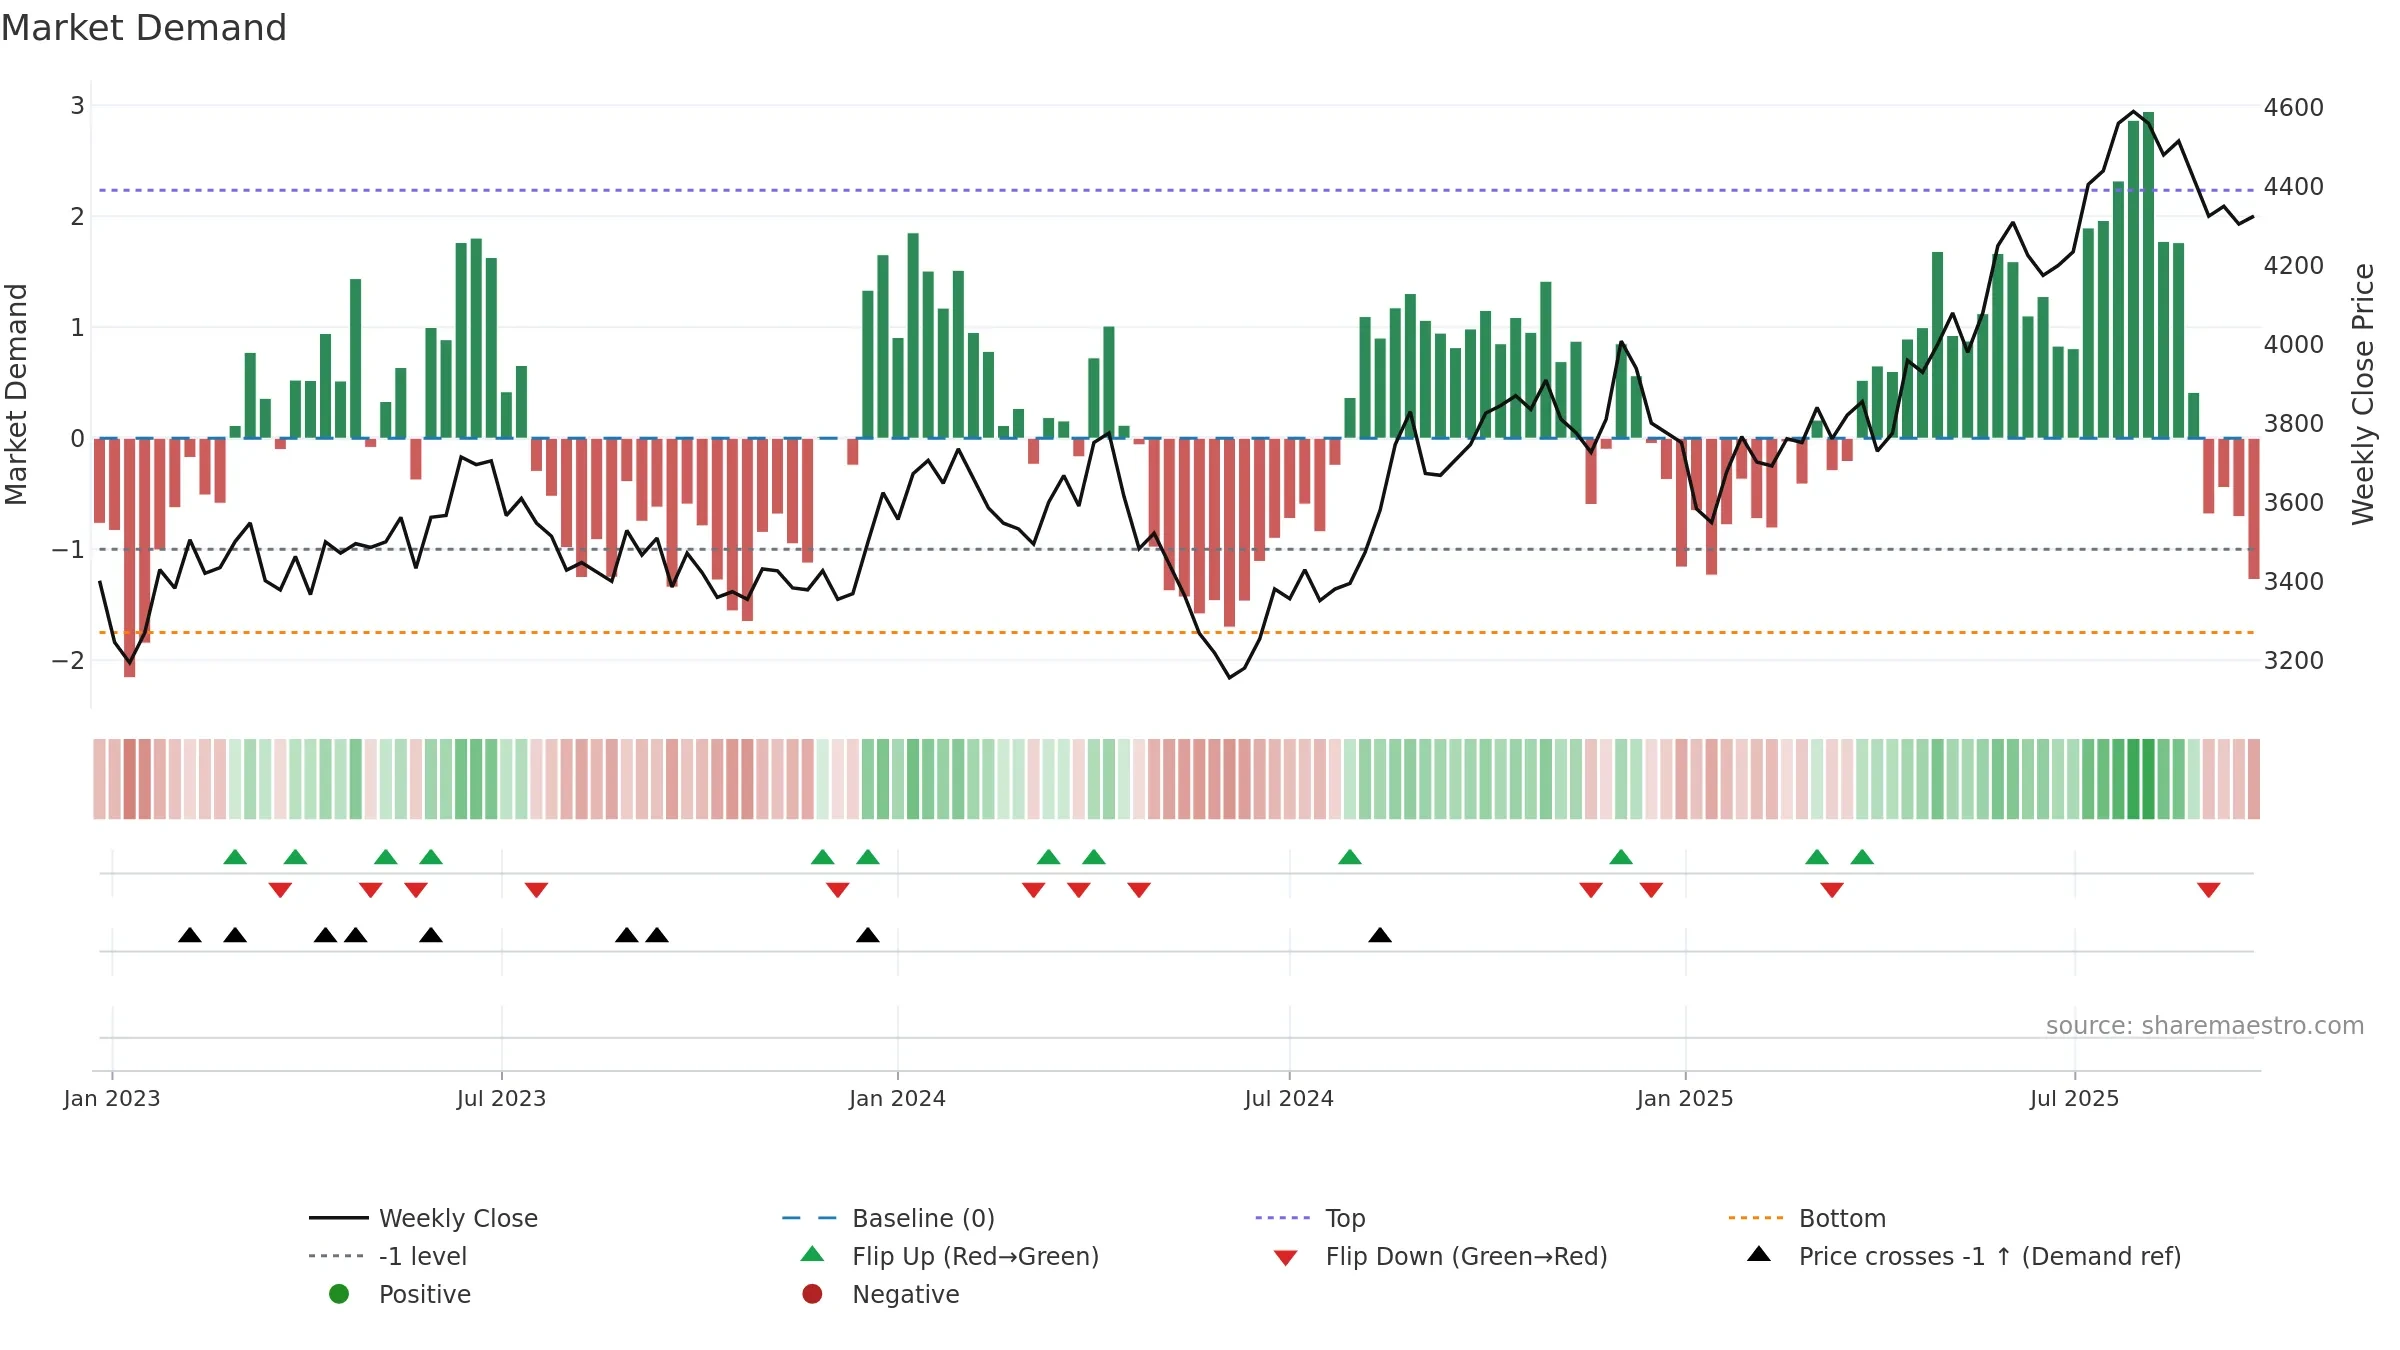This screenshot has height=1350, width=2400.
Task: Click the first black price-cross marker
Action: pyautogui.click(x=190, y=935)
